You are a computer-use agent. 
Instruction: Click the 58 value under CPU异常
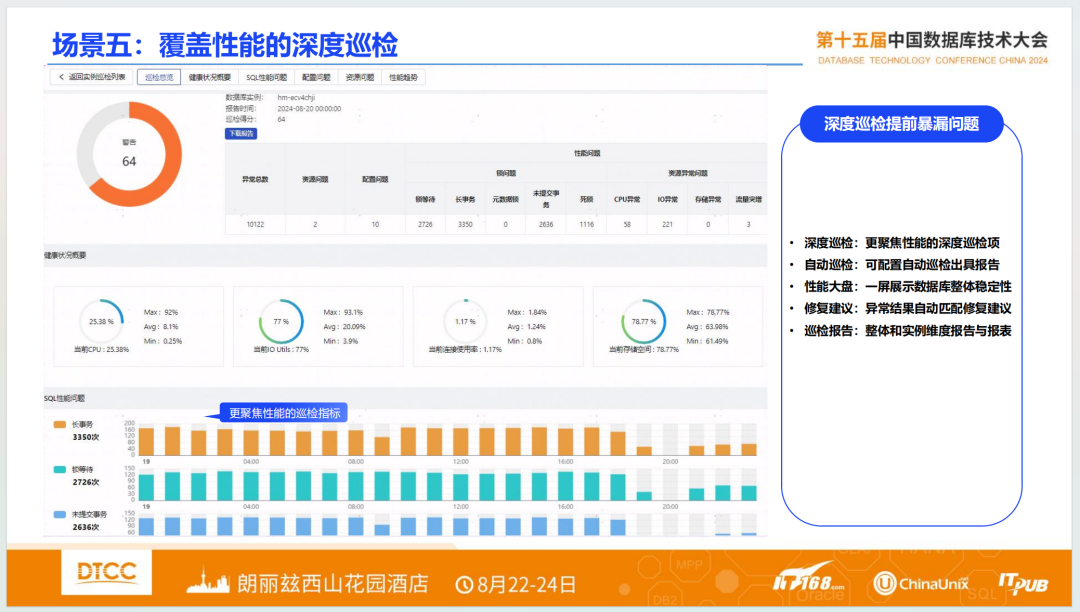pyautogui.click(x=627, y=224)
